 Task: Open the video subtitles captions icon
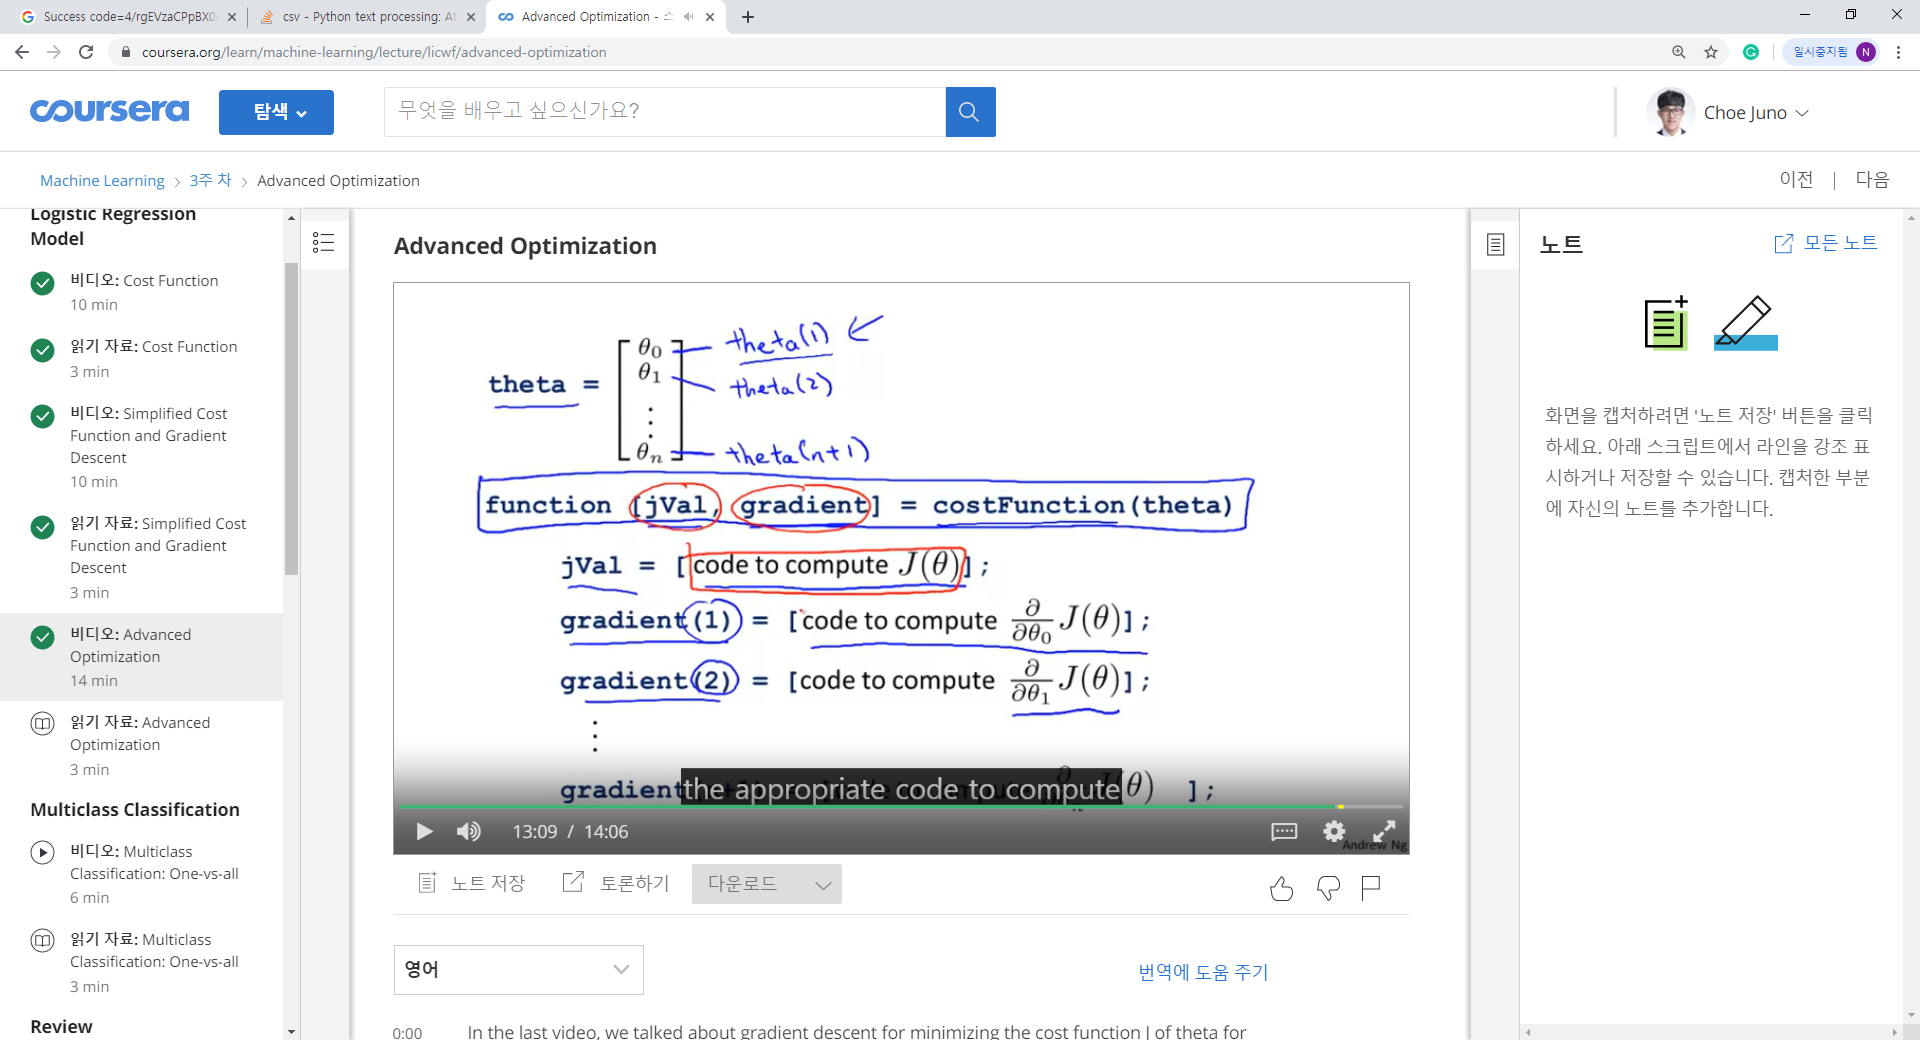click(1284, 831)
